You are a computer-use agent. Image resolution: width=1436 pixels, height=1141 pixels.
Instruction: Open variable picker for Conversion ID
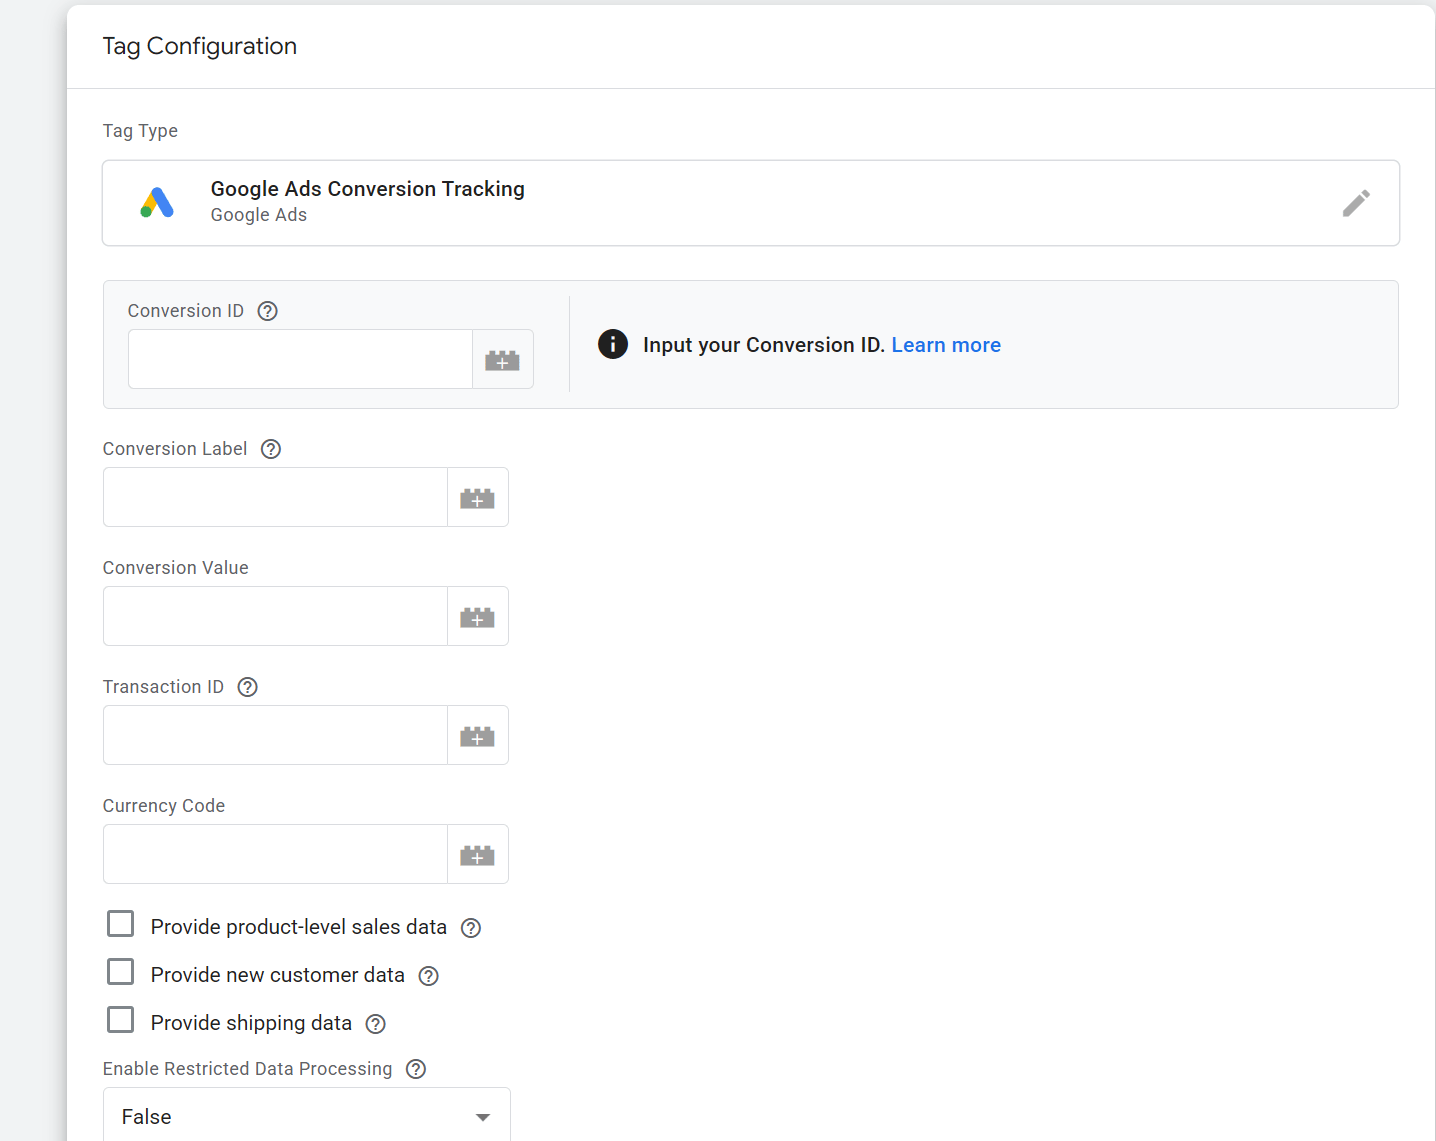502,360
